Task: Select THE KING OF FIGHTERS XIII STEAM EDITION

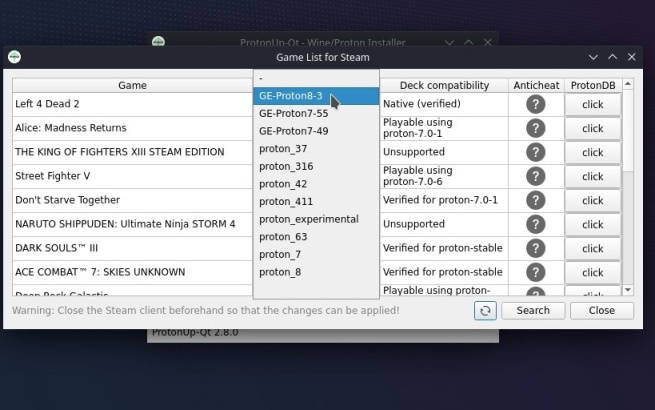Action: [132, 152]
